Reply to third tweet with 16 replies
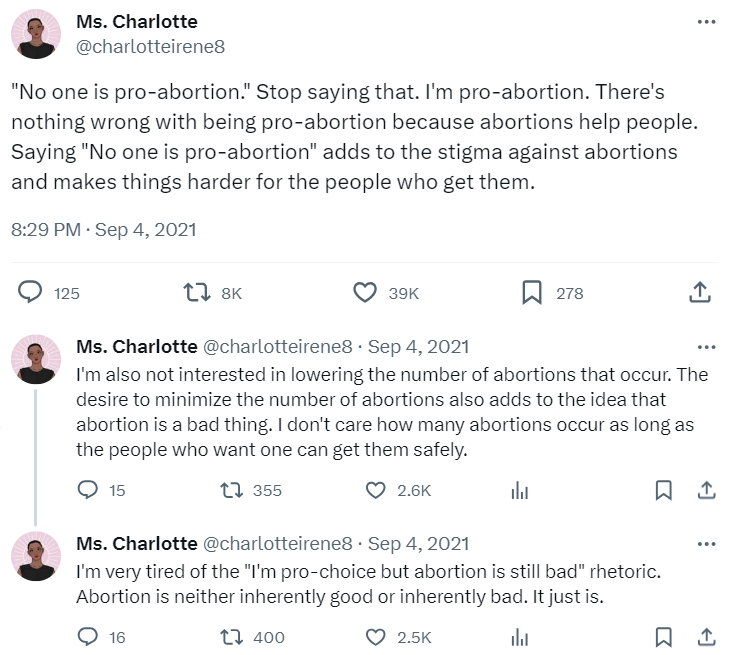The image size is (734, 655). (88, 637)
